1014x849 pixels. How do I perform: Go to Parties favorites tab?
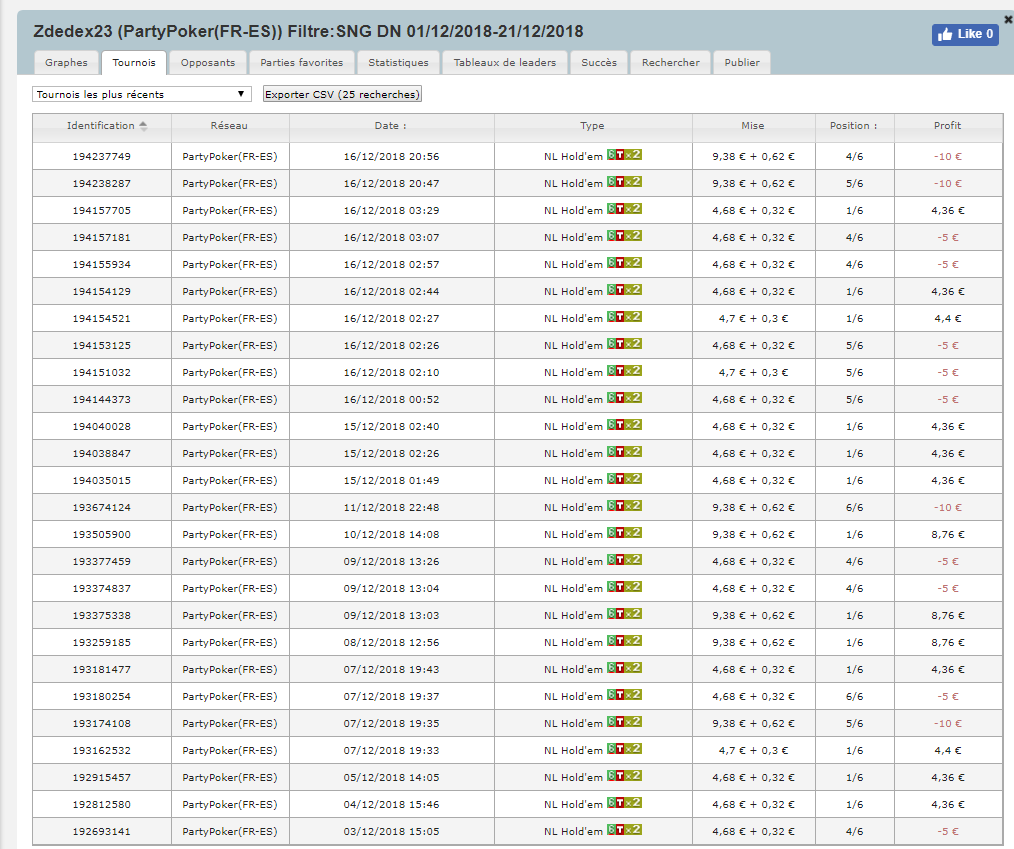301,63
